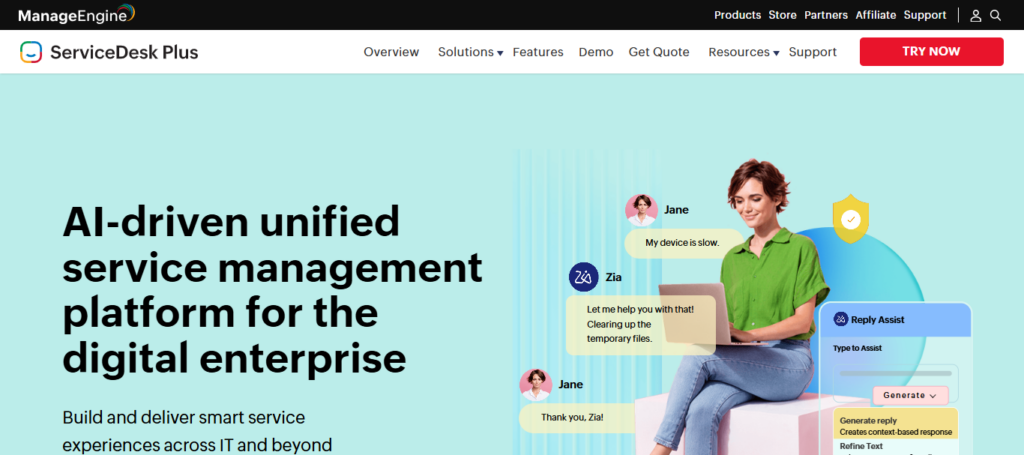Screen dimensions: 1024x455
Task: Click the Reply Assist Zia icon
Action: point(840,319)
